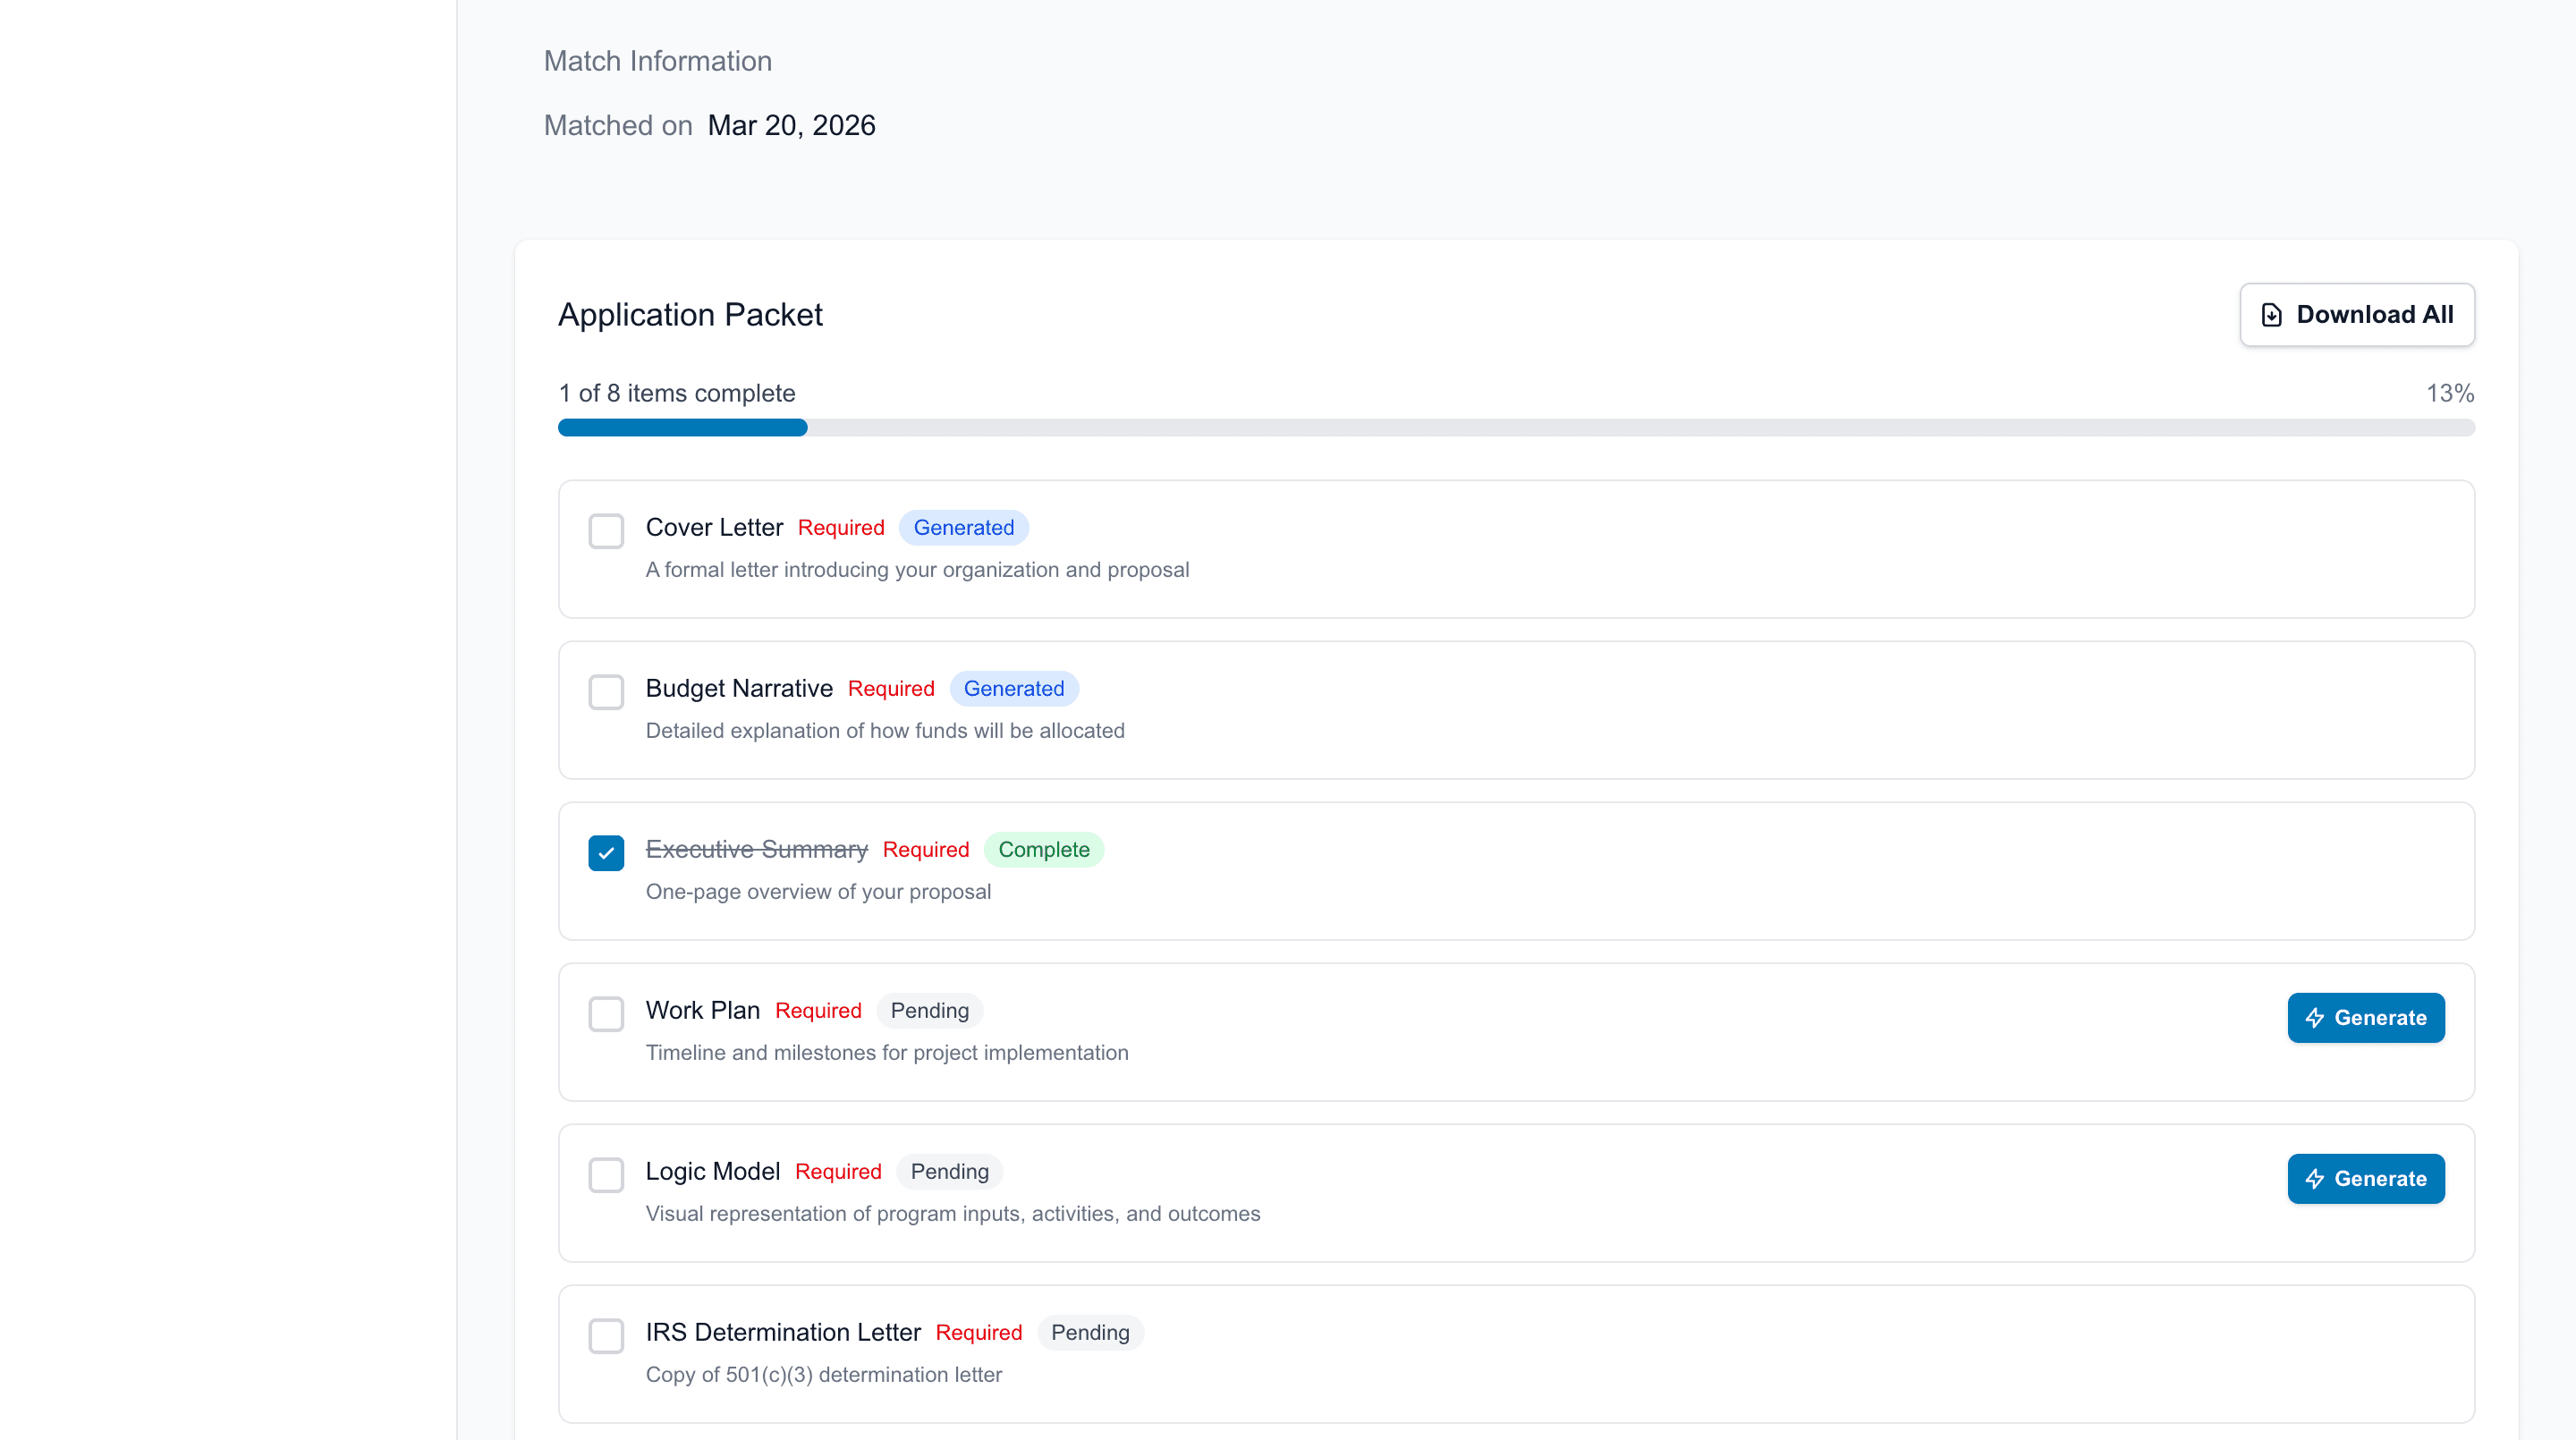Image resolution: width=2576 pixels, height=1440 pixels.
Task: Click the checkmark icon on Executive Summary
Action: click(x=606, y=853)
